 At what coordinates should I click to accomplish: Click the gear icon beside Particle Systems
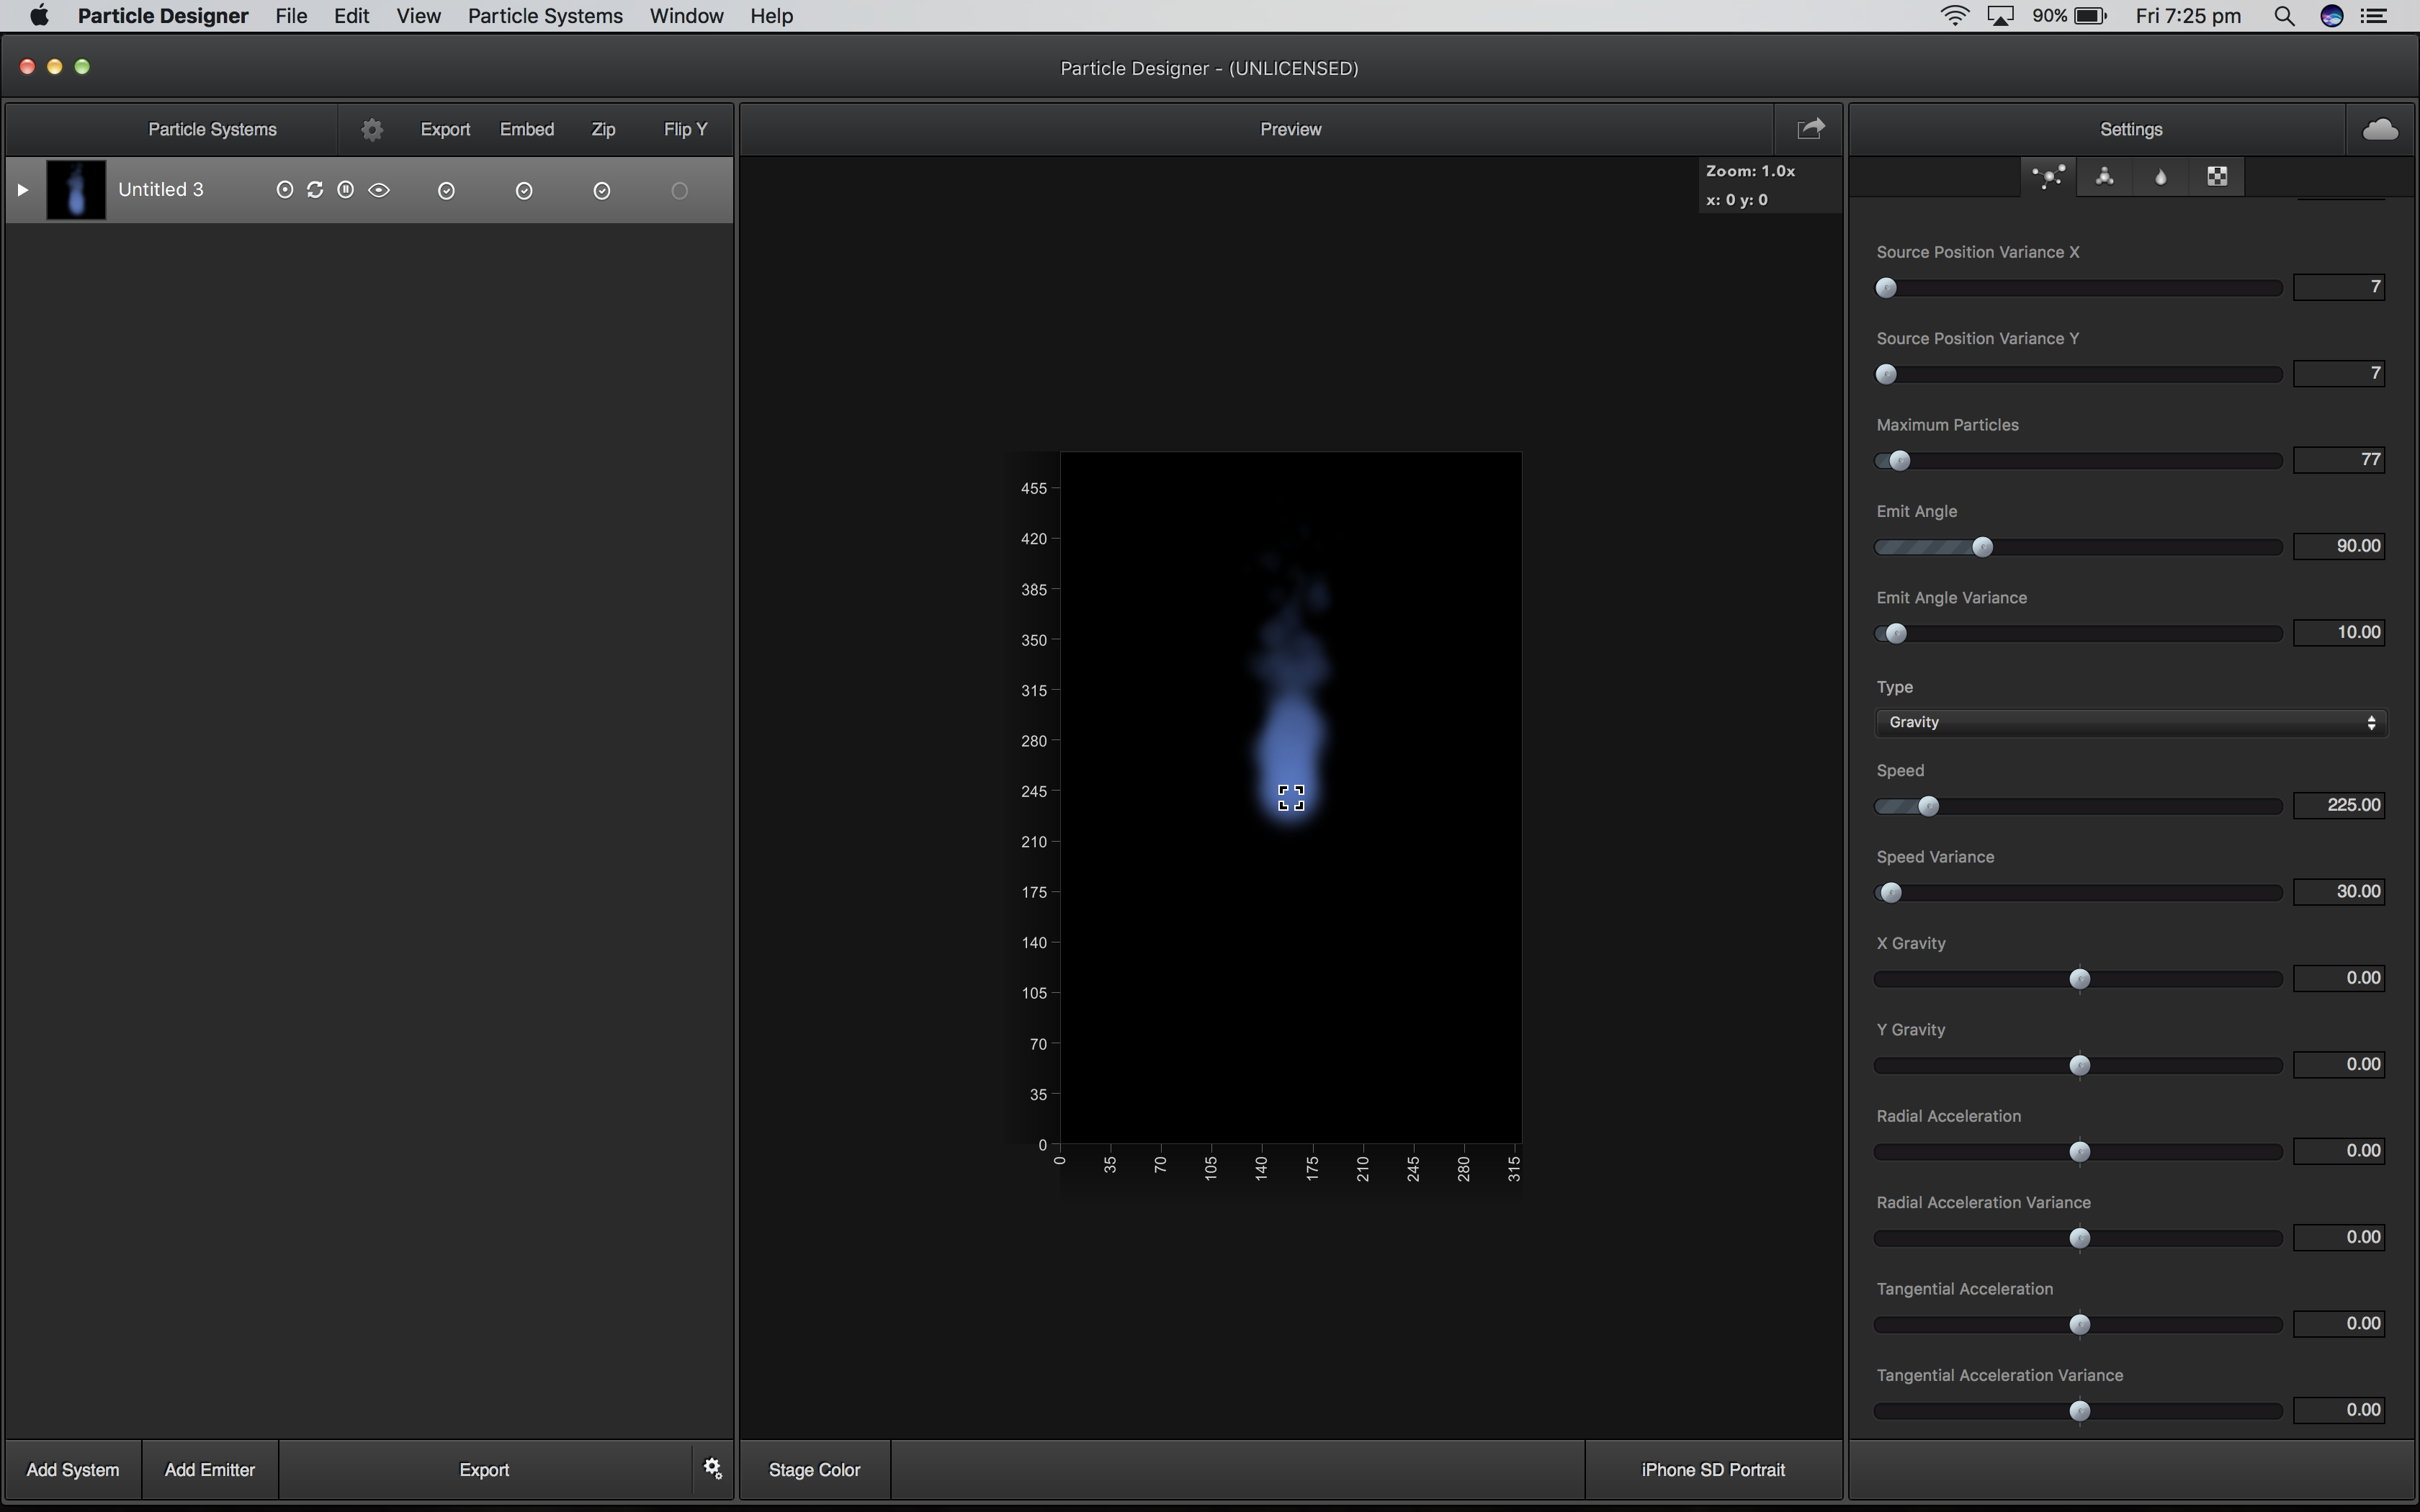tap(372, 130)
